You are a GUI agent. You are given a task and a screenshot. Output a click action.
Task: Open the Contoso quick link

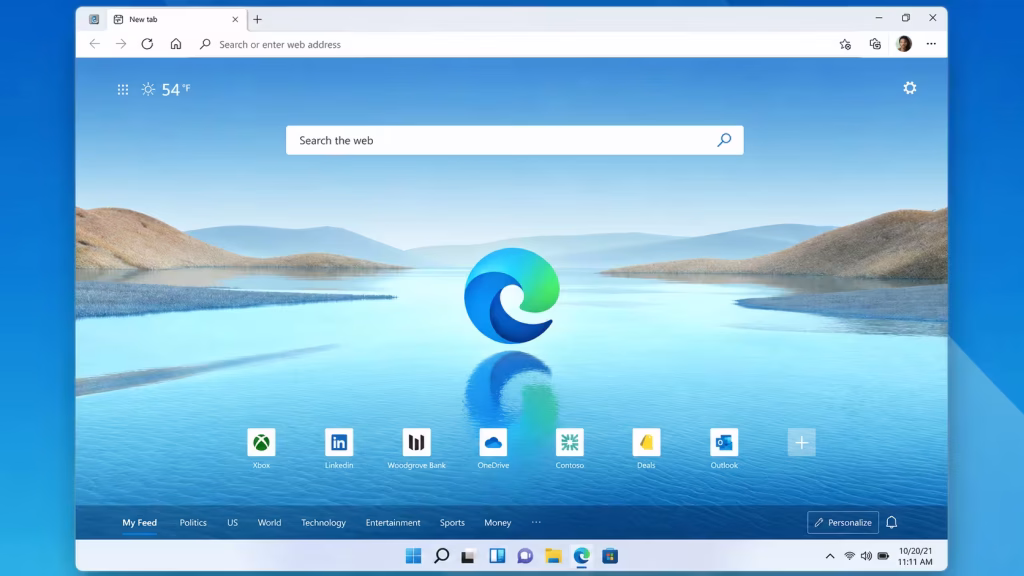569,449
